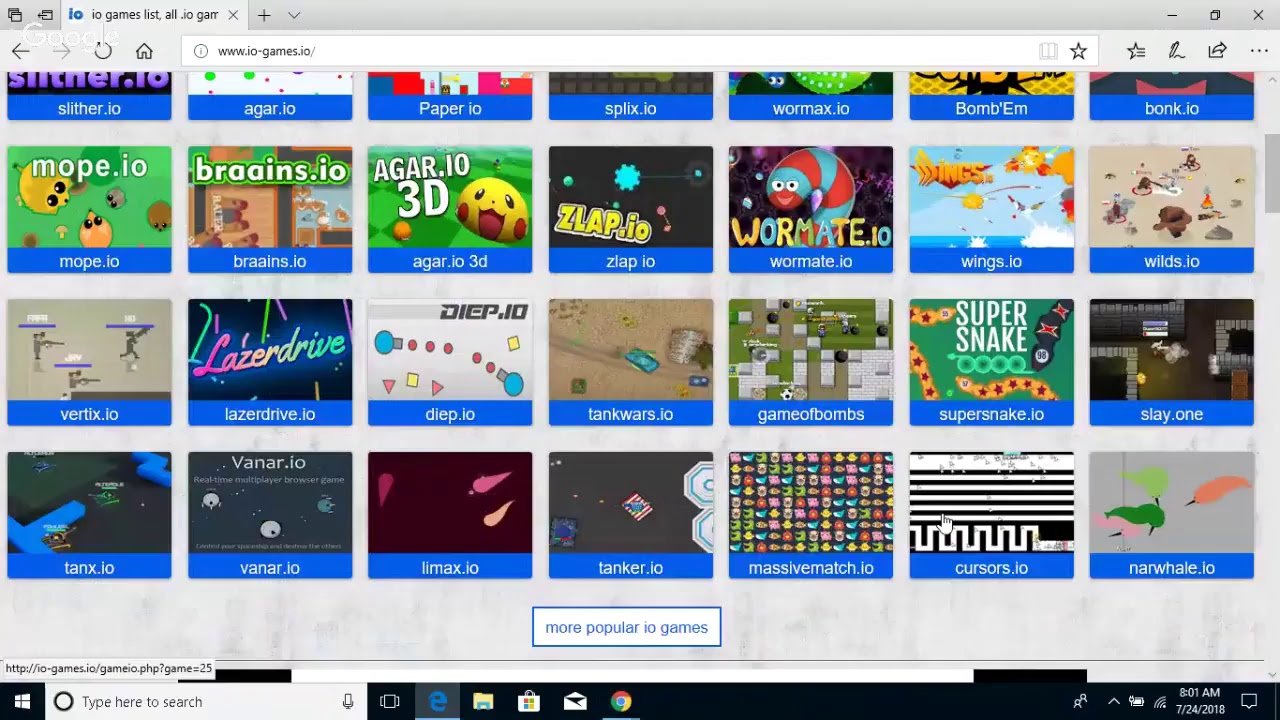Open the Agar.io 3D thumbnail

[x=450, y=197]
